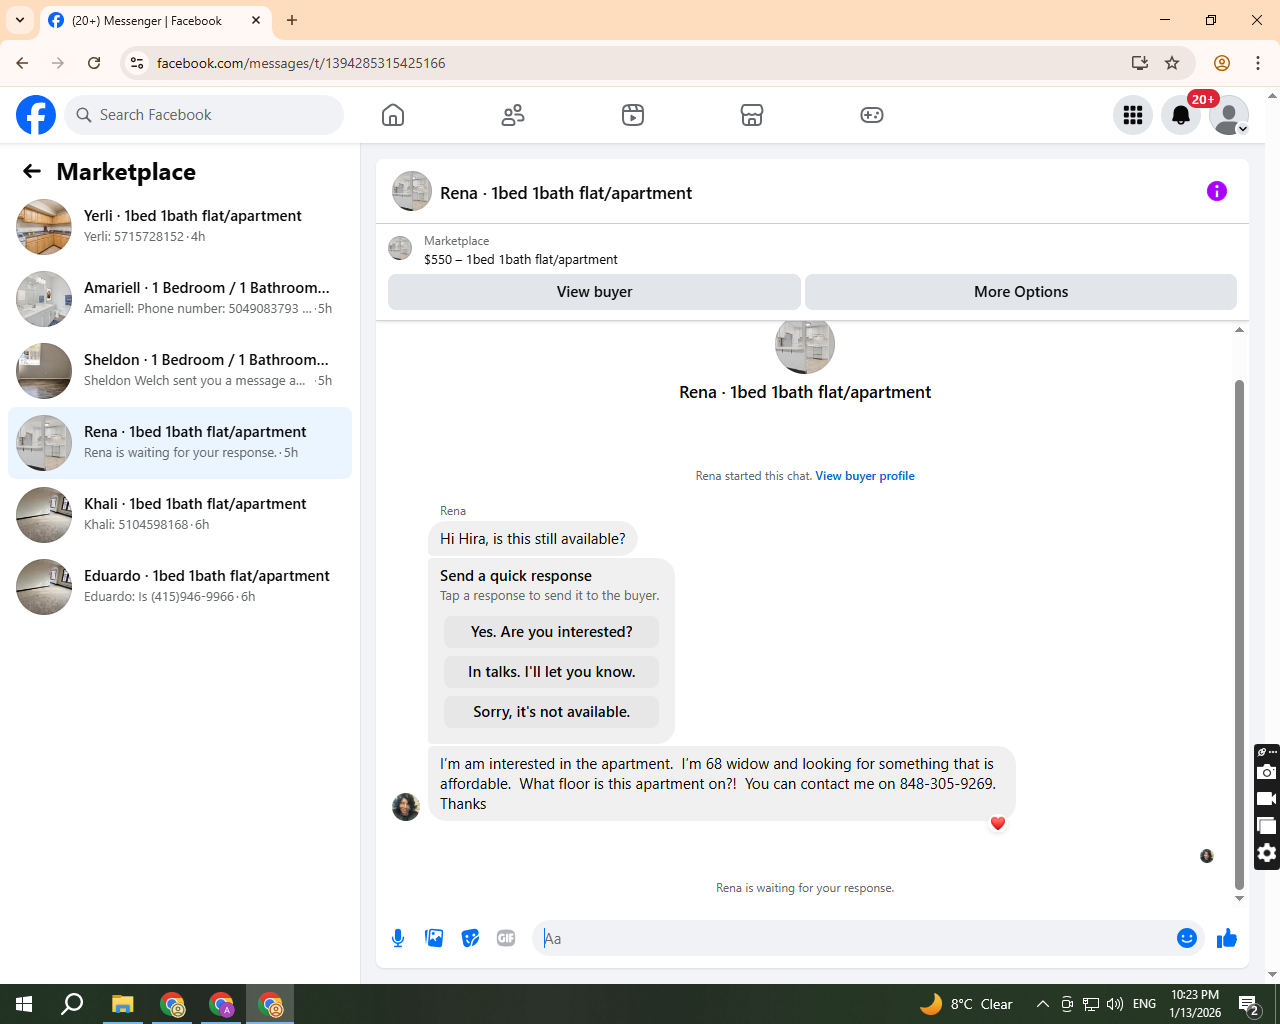Click the chat vertical scrollbar thumb
1280x1024 pixels.
(x=1239, y=634)
